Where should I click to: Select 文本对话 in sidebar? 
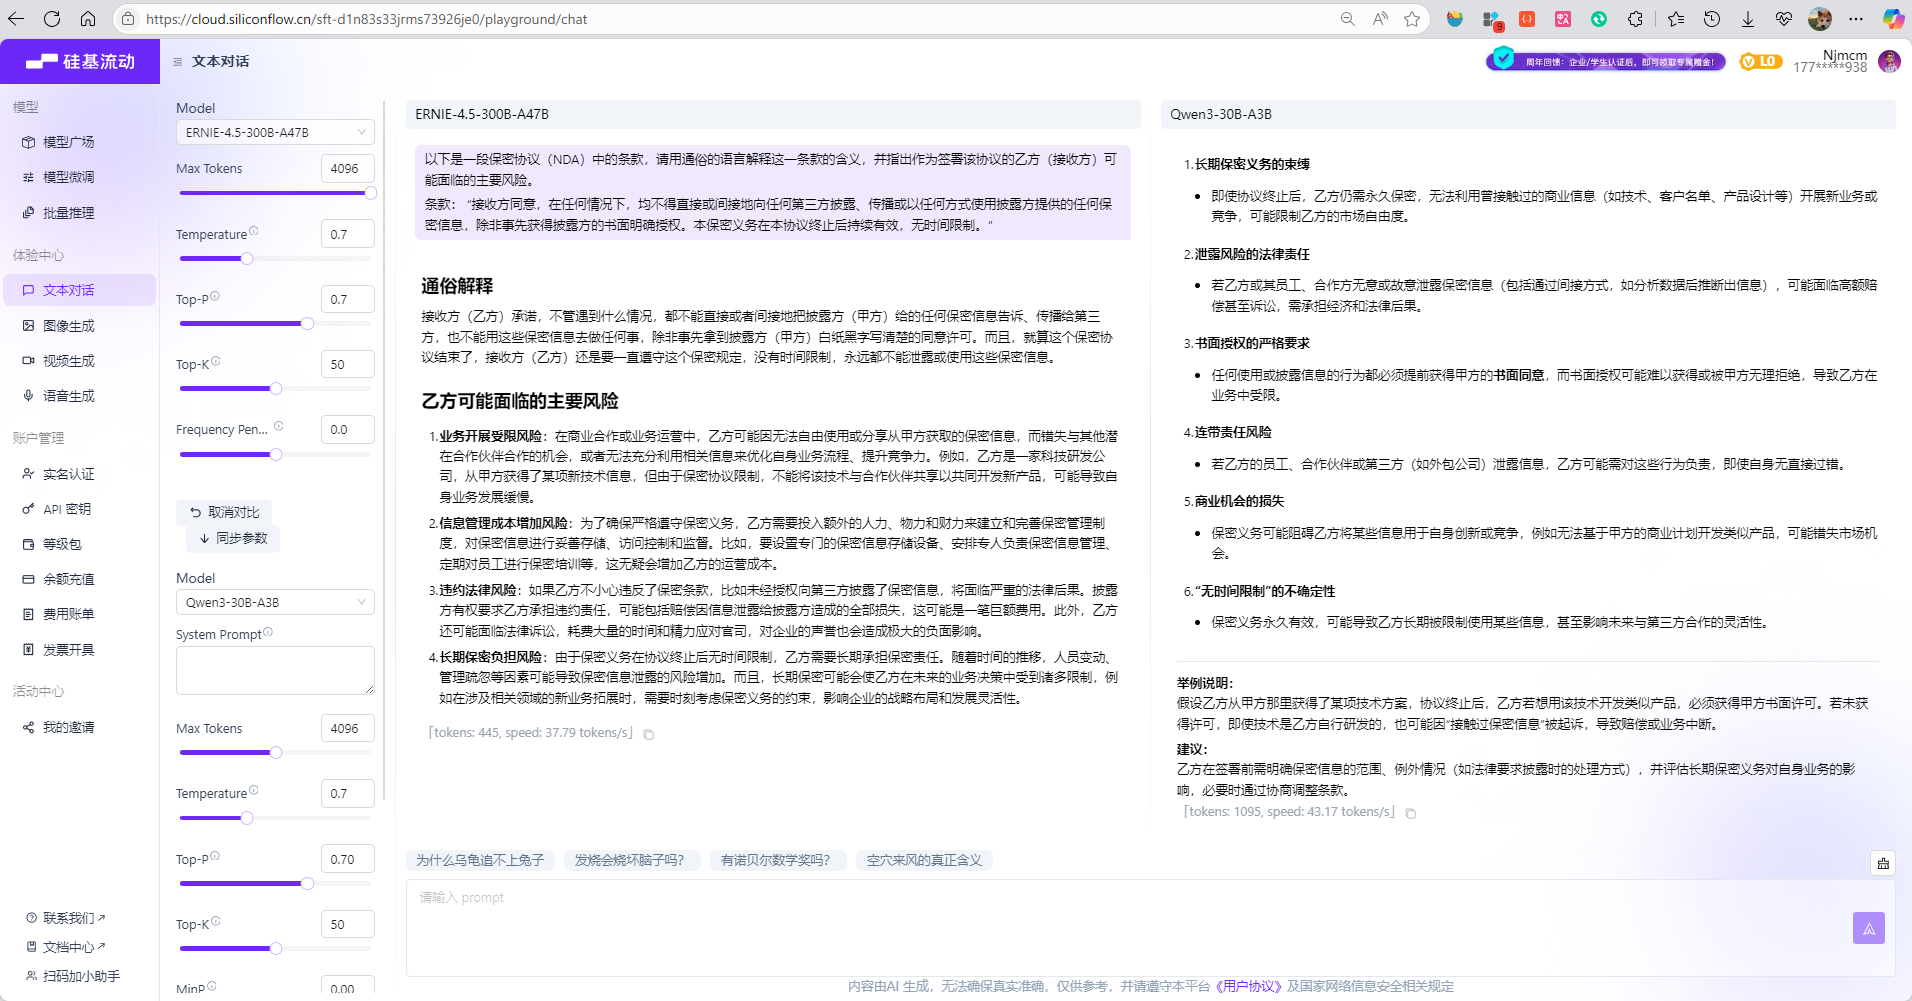79,290
